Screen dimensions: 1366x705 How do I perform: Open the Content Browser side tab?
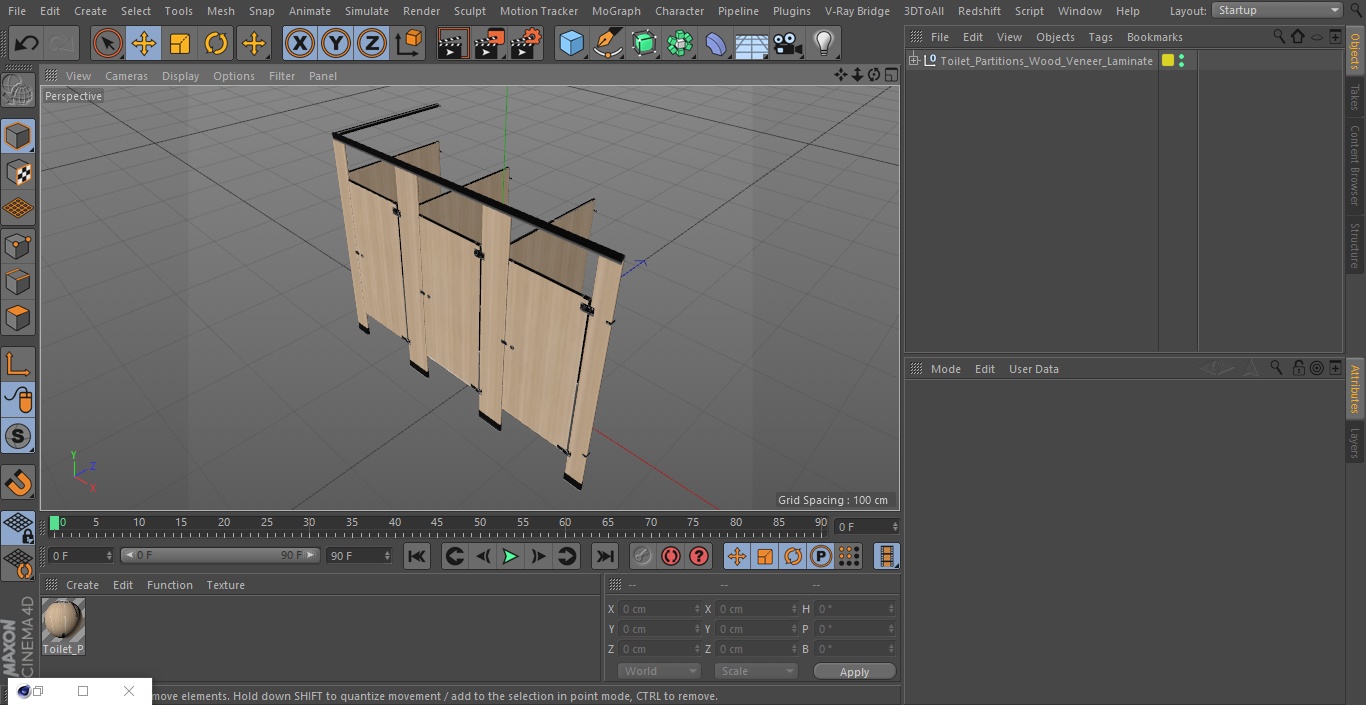coord(1355,165)
